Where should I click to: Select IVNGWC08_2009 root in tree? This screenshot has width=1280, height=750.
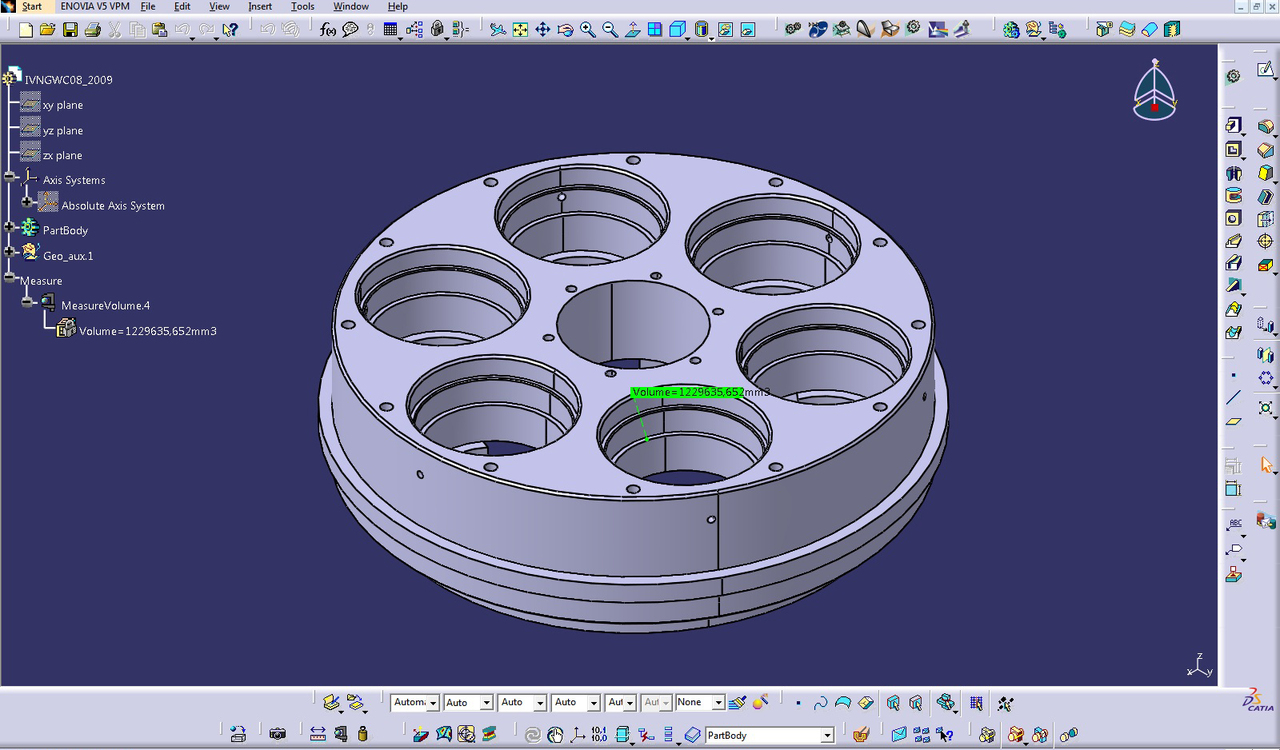(x=68, y=80)
